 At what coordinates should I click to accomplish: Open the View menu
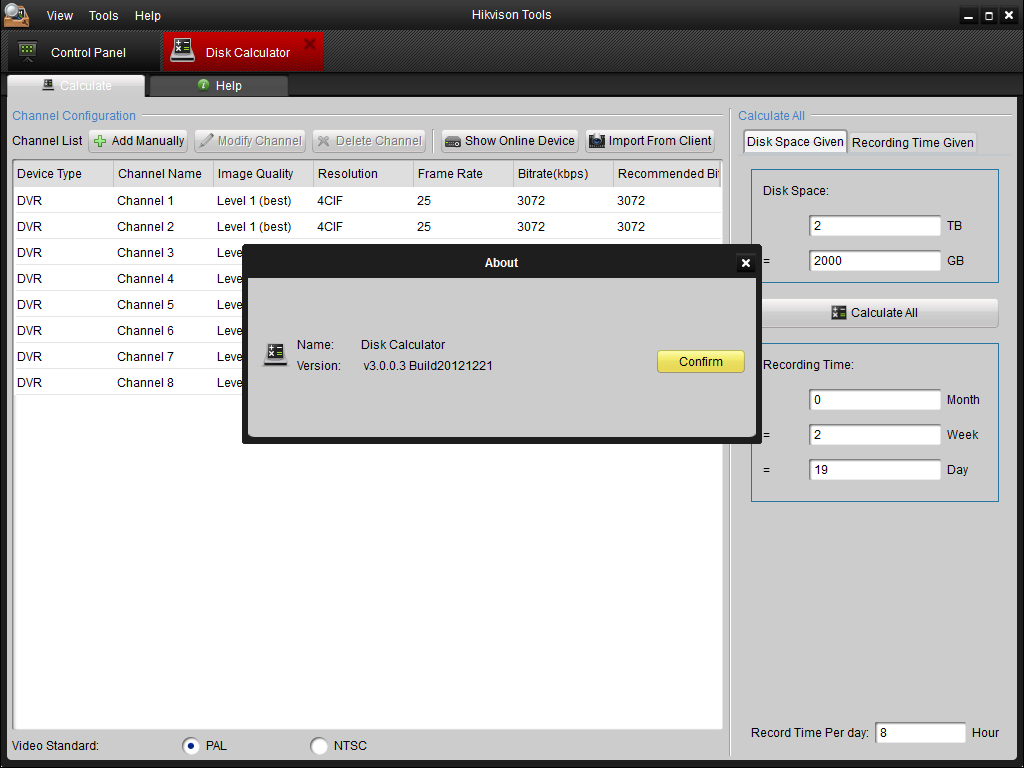click(59, 16)
